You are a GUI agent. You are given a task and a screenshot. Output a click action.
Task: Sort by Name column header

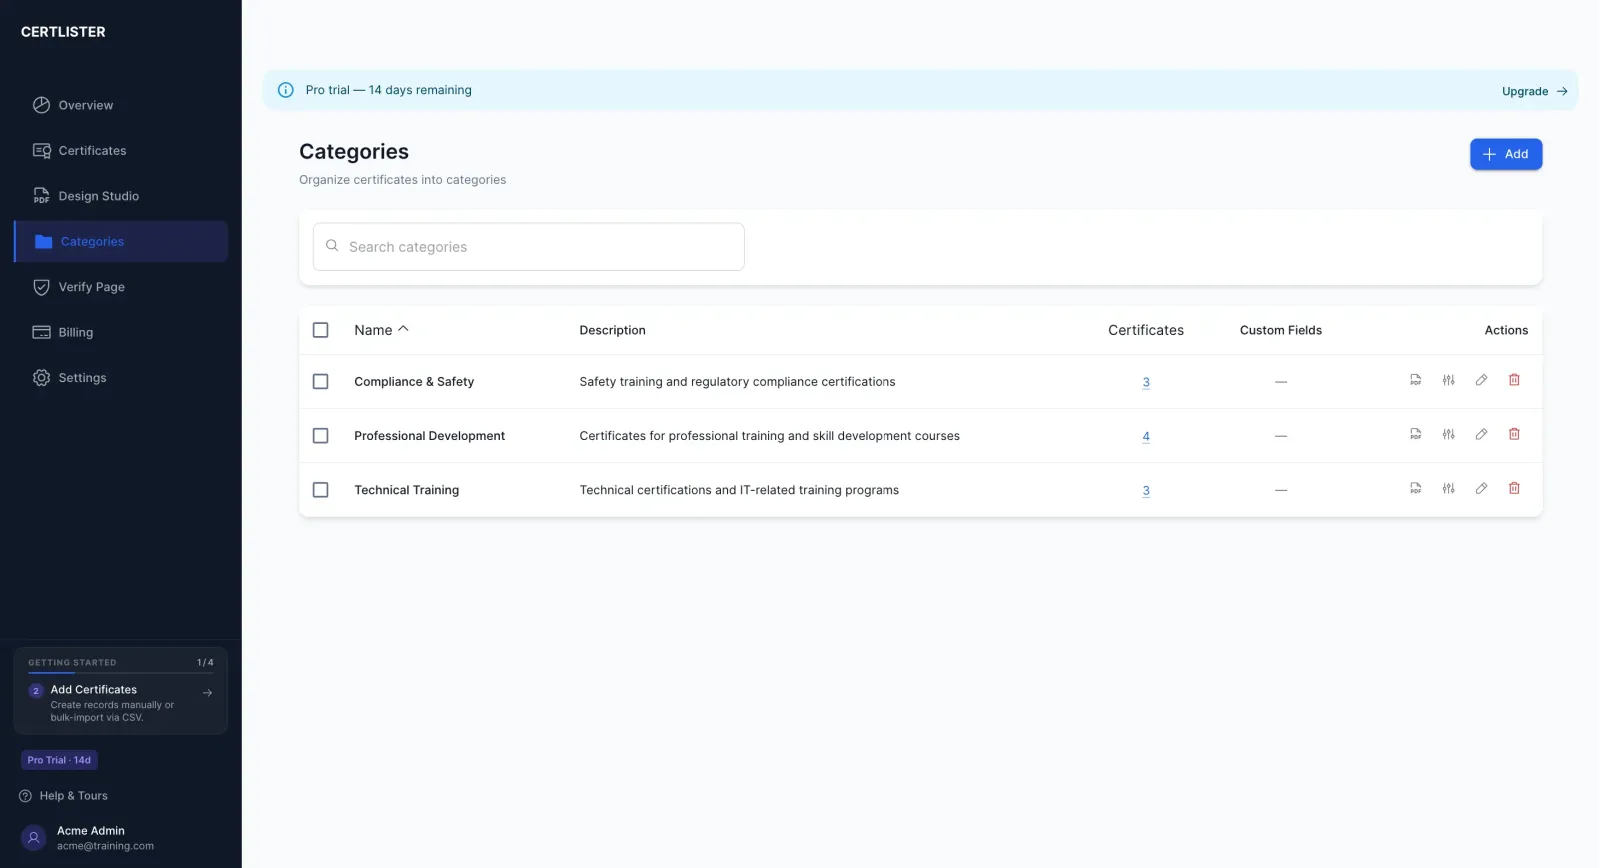click(x=381, y=330)
